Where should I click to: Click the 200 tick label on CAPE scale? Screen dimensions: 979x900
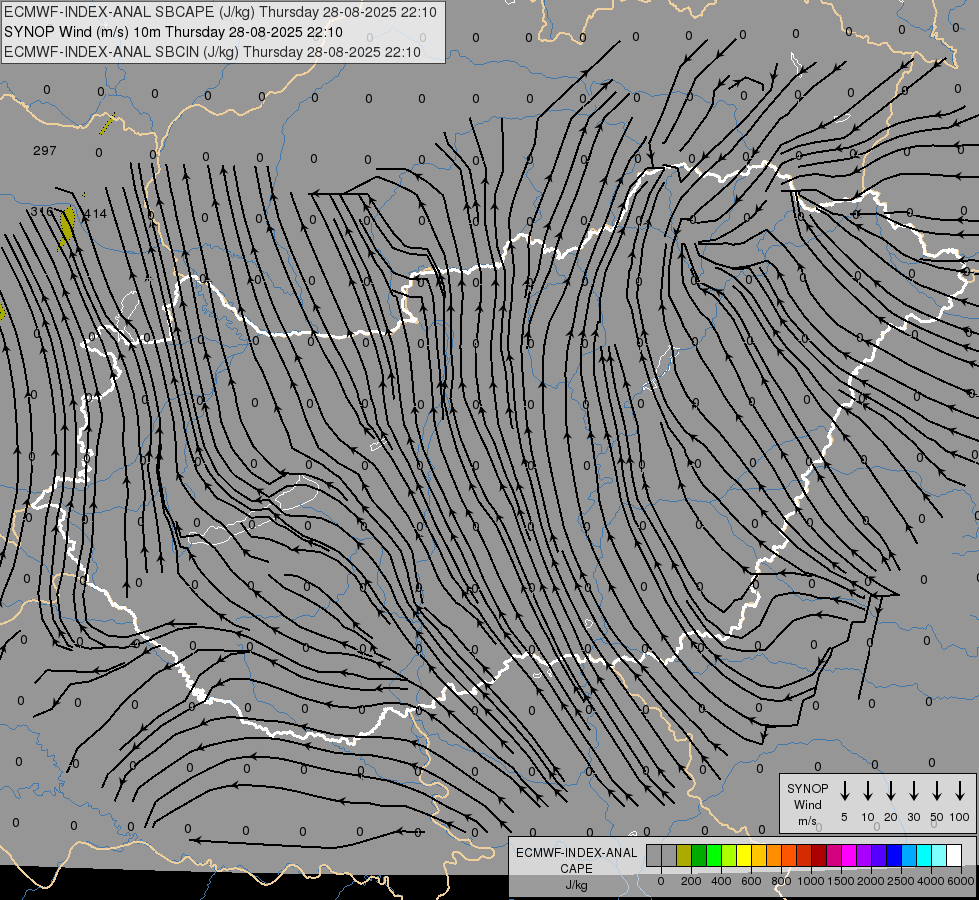[x=691, y=881]
